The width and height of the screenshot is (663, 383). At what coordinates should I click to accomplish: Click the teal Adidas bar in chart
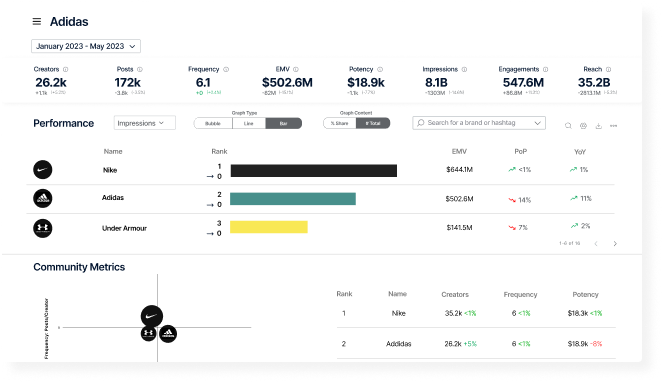(293, 199)
